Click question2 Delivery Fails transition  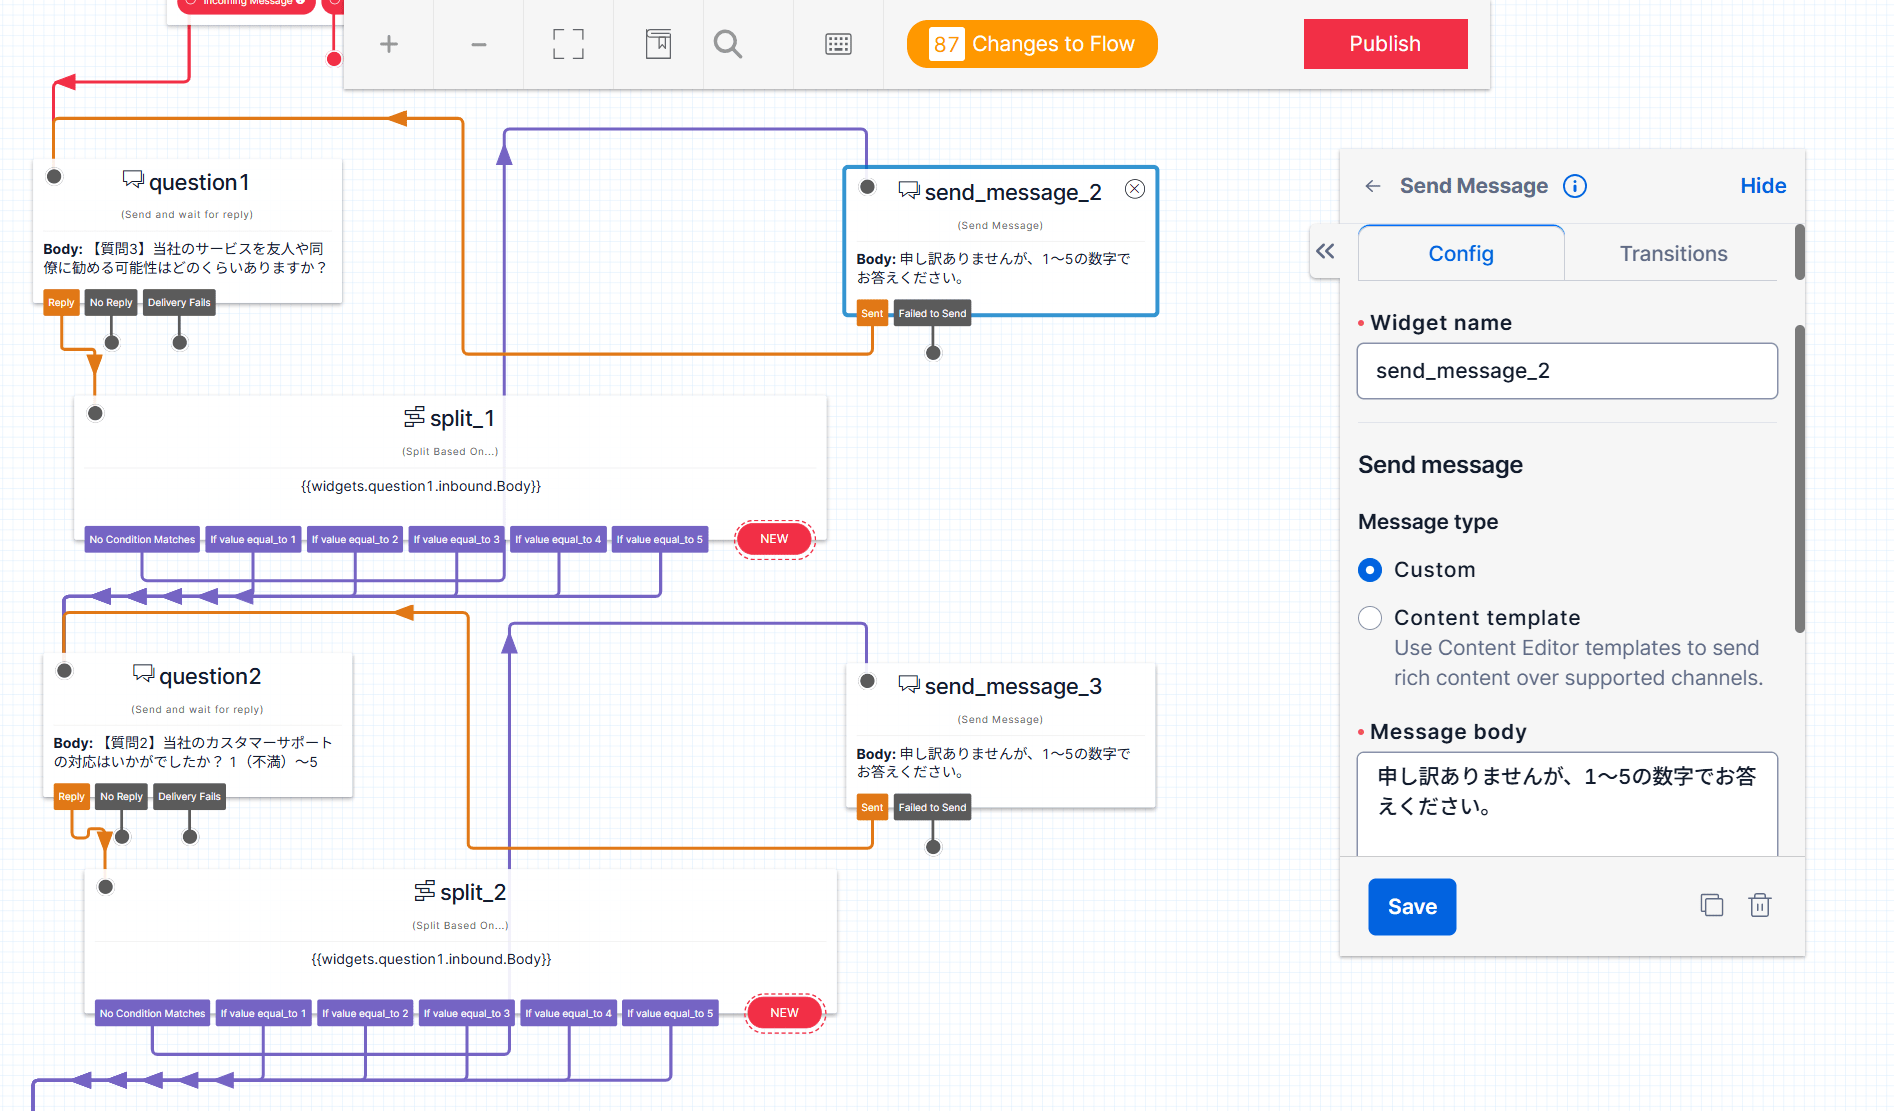[x=189, y=796]
